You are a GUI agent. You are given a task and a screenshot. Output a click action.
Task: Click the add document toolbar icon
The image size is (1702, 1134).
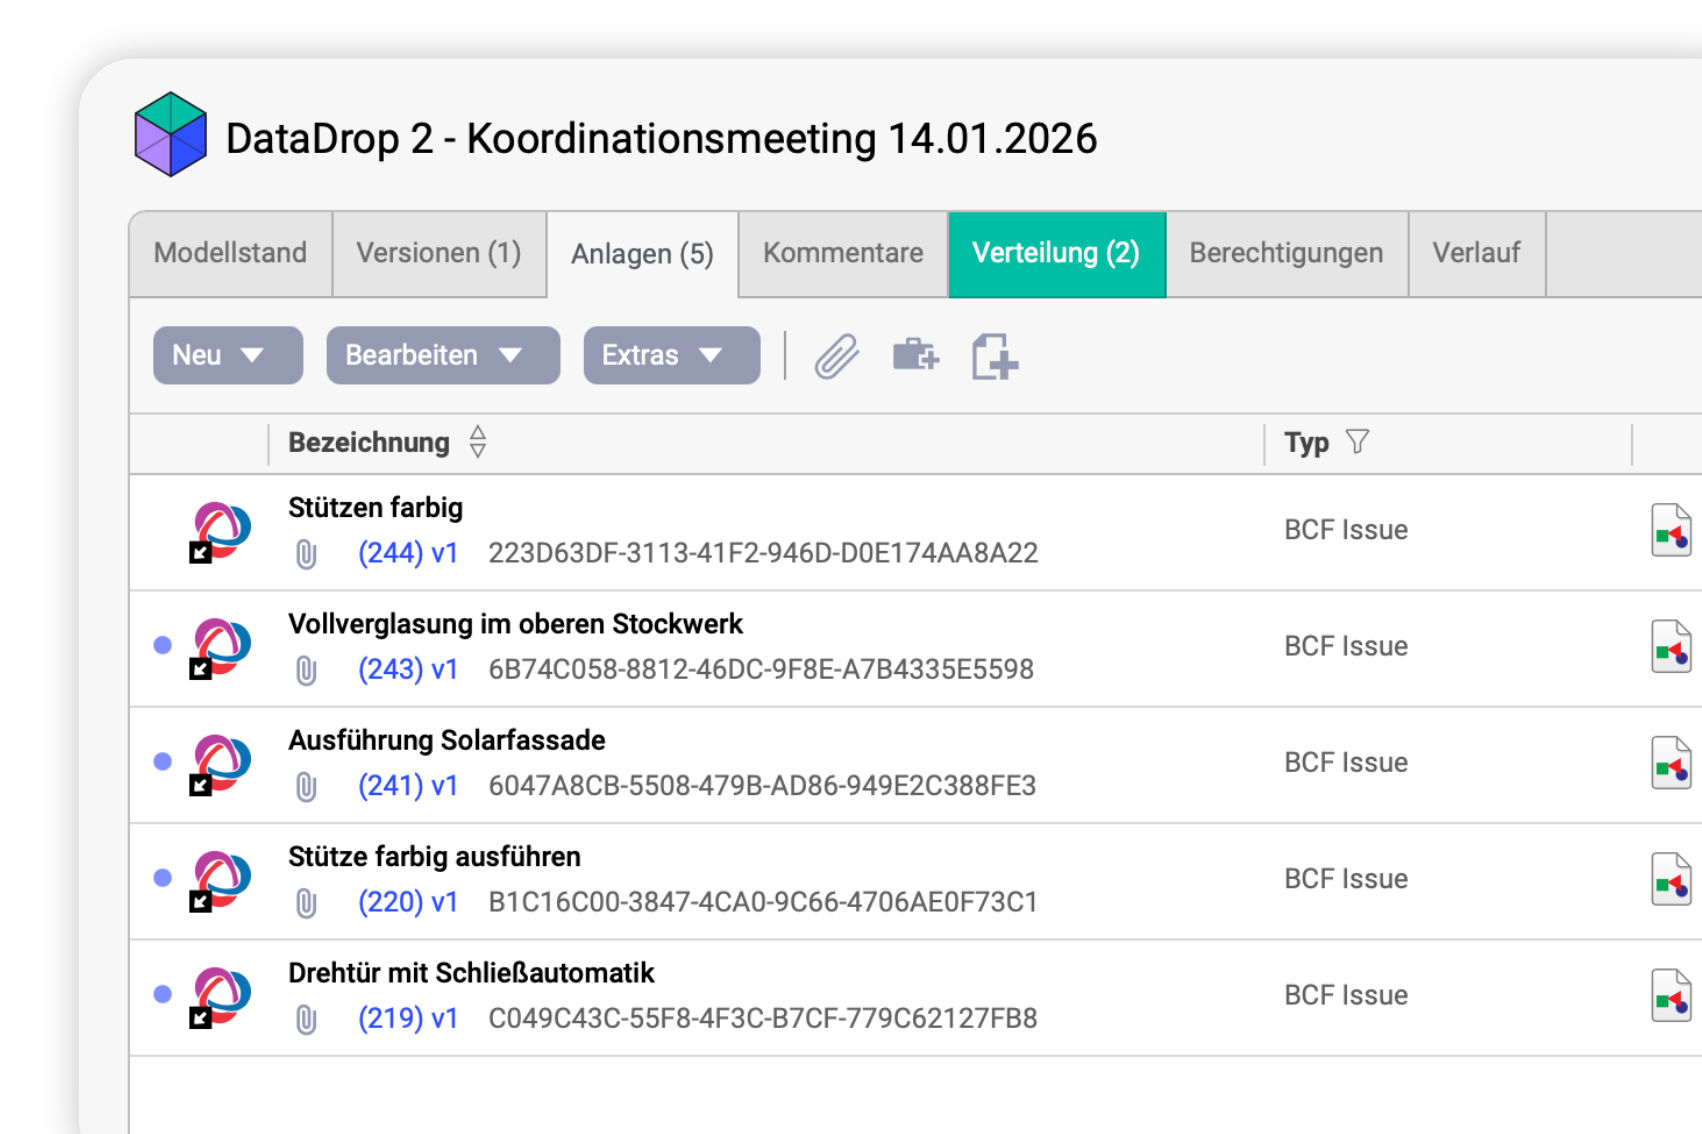tap(994, 357)
